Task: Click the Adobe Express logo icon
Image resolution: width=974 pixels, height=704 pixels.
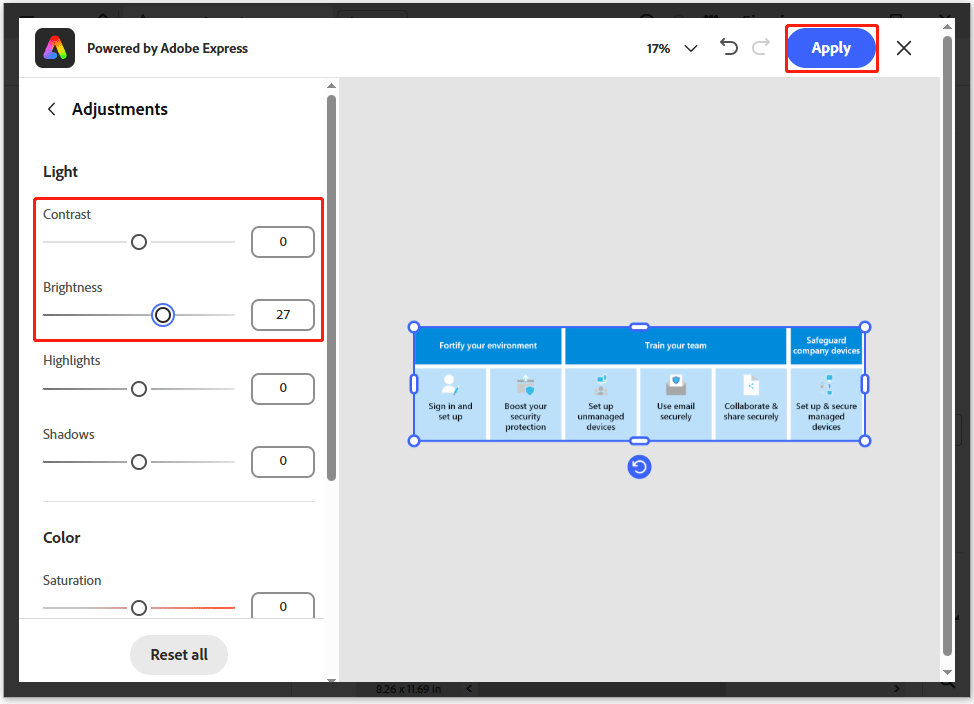Action: 55,47
